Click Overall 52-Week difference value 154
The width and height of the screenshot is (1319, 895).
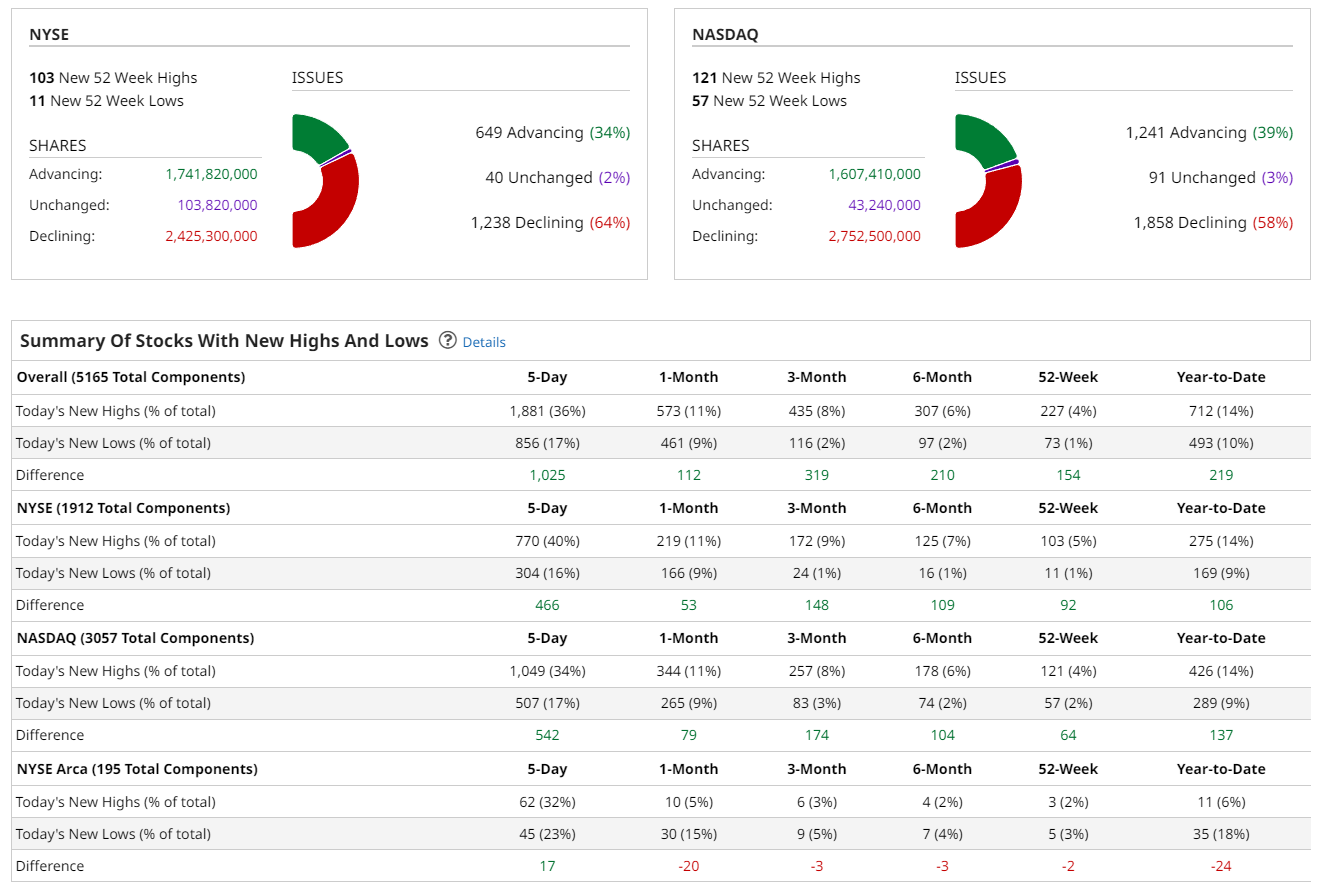1069,475
